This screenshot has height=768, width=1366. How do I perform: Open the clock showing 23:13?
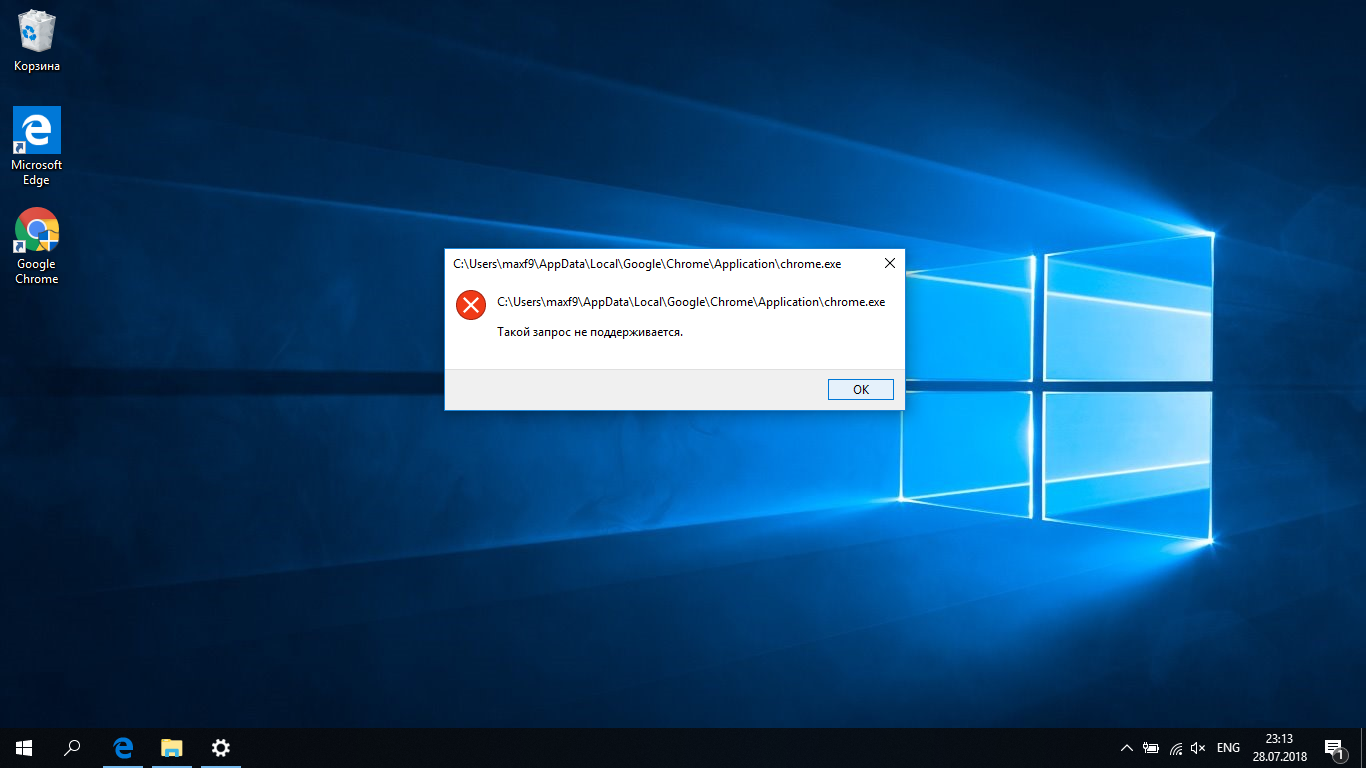[x=1279, y=748]
